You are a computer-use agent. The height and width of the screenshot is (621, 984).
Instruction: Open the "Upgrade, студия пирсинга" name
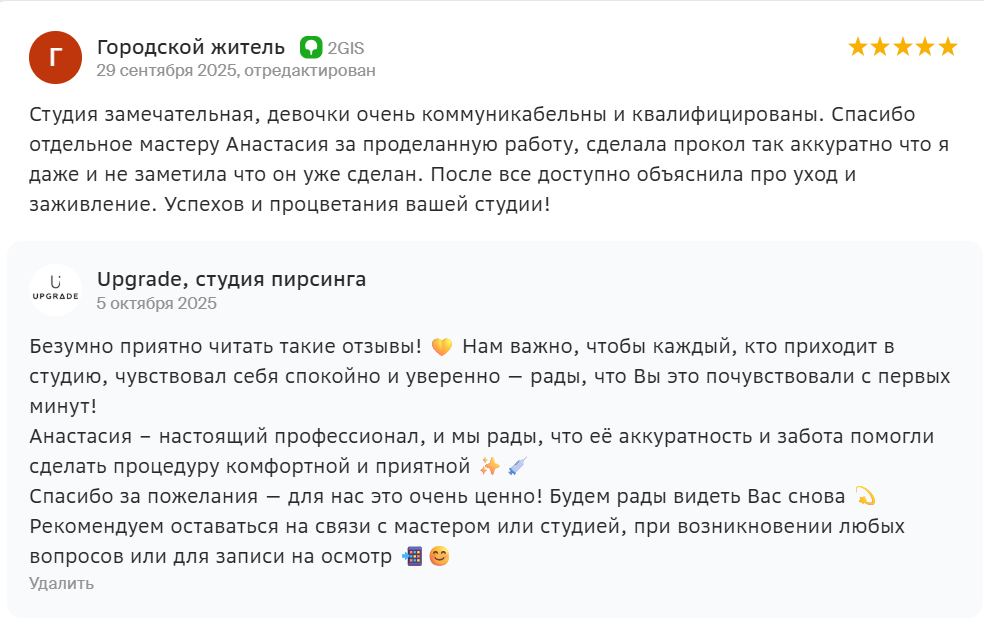pyautogui.click(x=232, y=279)
